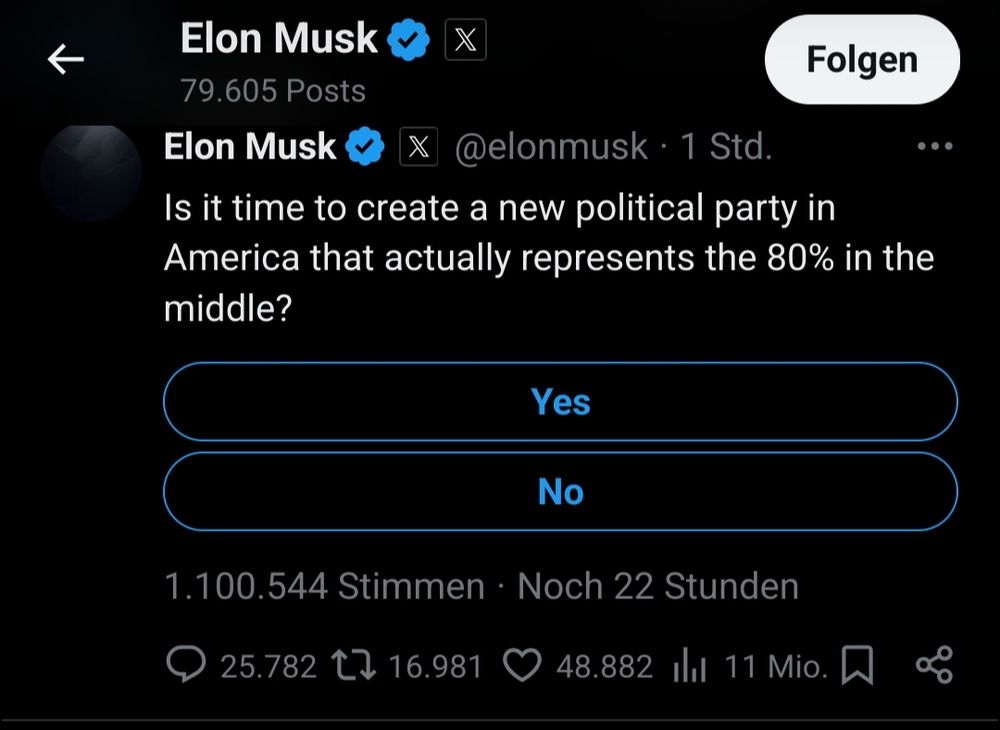
Task: Click the blue verified badge in header
Action: click(x=409, y=40)
